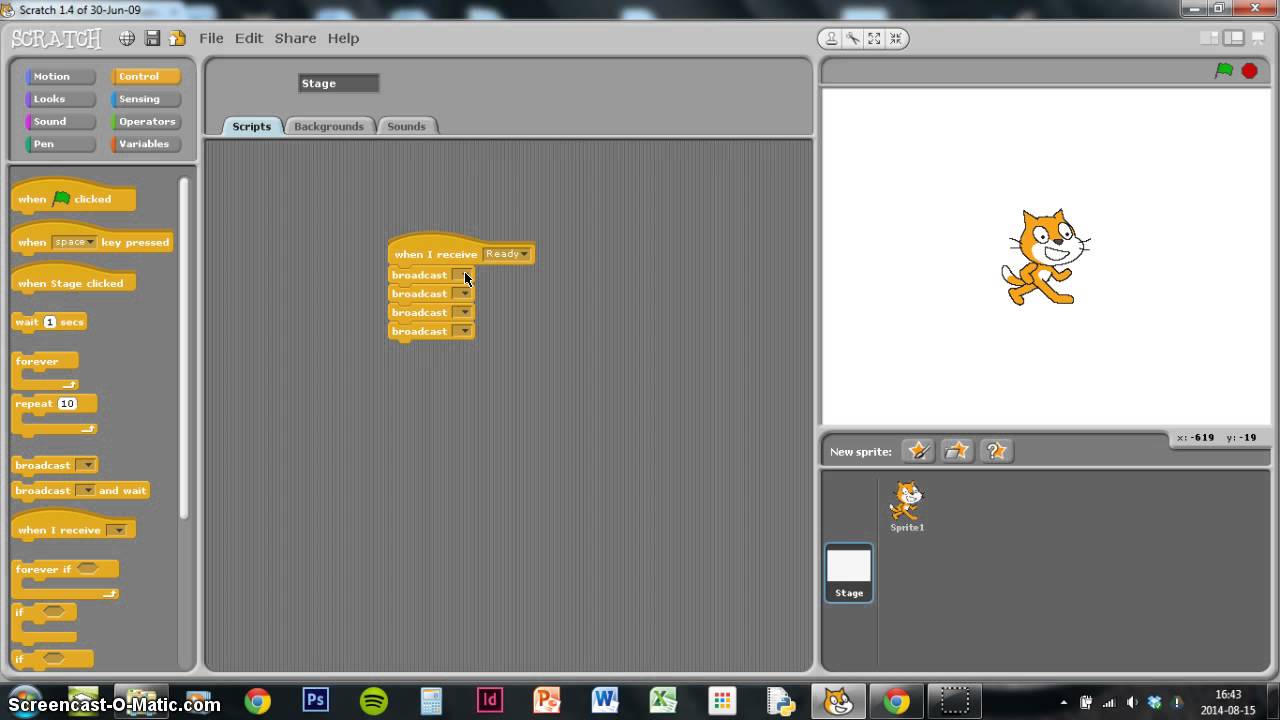Choose new sprite from file
The image size is (1280, 720).
coord(957,451)
